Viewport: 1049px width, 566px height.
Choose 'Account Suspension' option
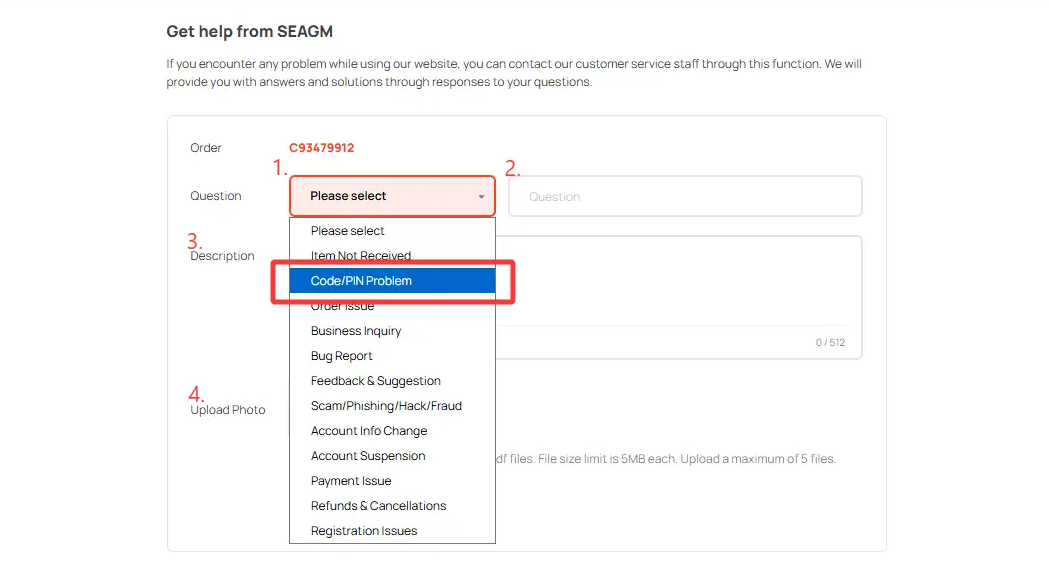pyautogui.click(x=392, y=456)
